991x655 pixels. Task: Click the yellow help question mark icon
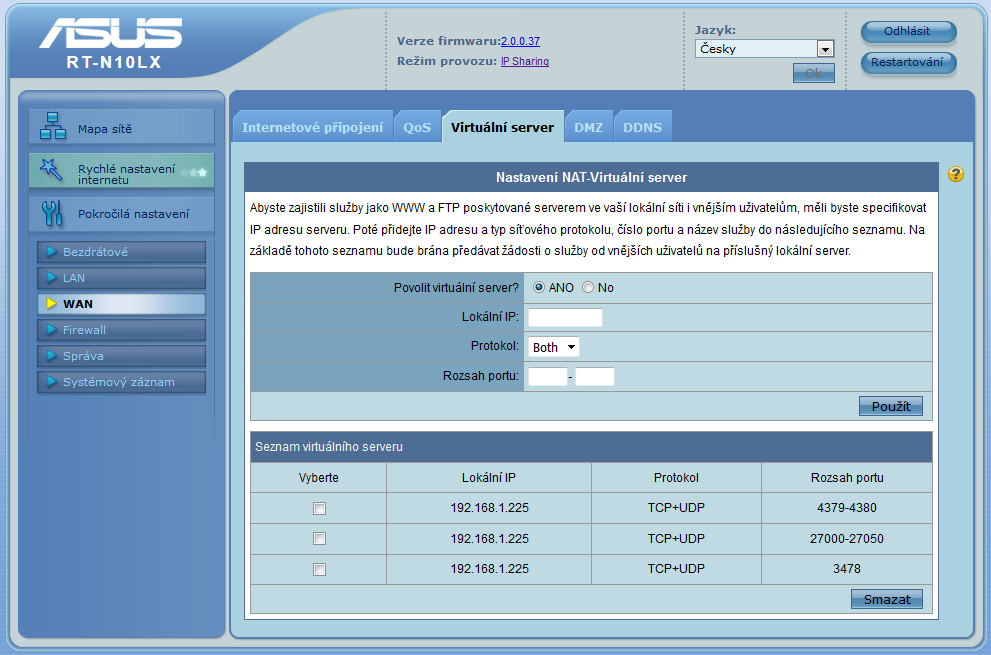[x=956, y=175]
